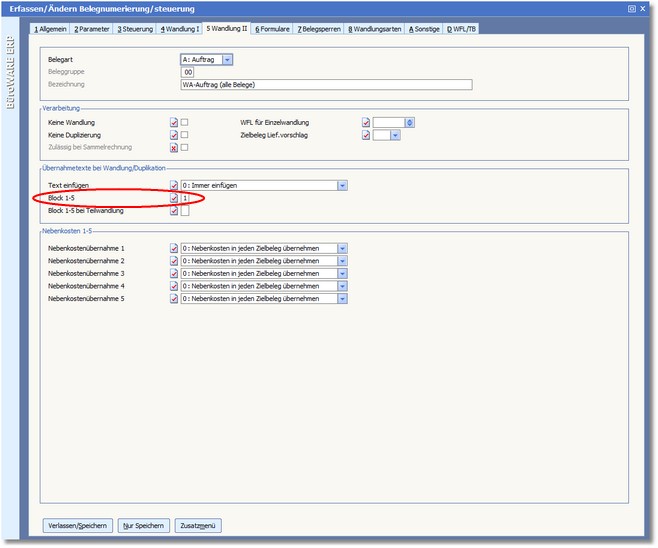The width and height of the screenshot is (658, 548).
Task: Enable the Keine Wandlung checkbox
Action: pos(185,122)
